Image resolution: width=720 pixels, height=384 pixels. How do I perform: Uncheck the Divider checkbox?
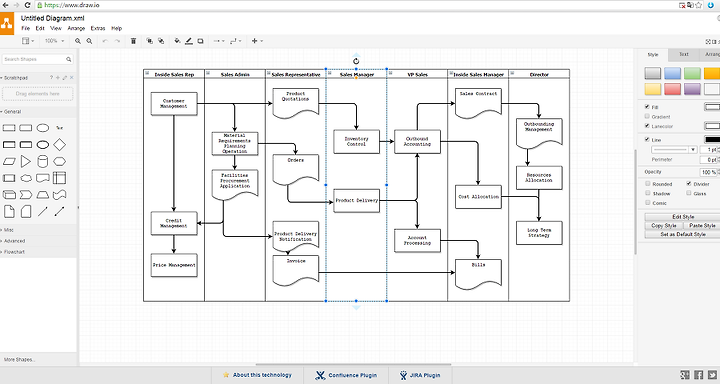coord(689,183)
